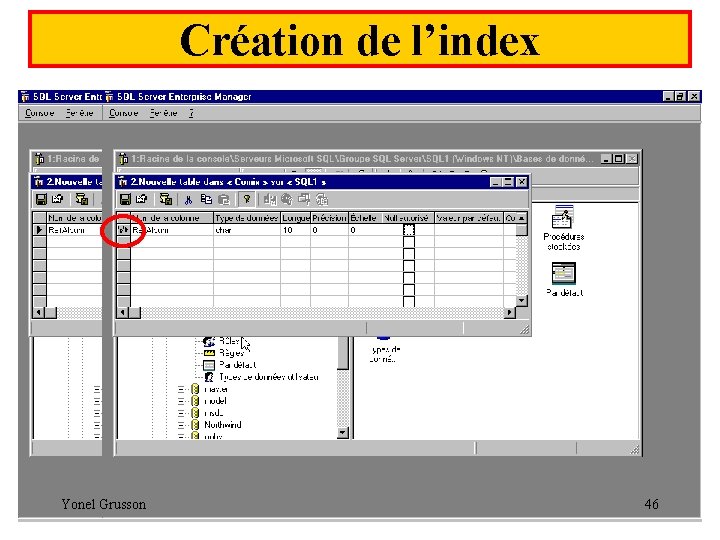Click icon of Types de données utilisateur node

coord(209,377)
